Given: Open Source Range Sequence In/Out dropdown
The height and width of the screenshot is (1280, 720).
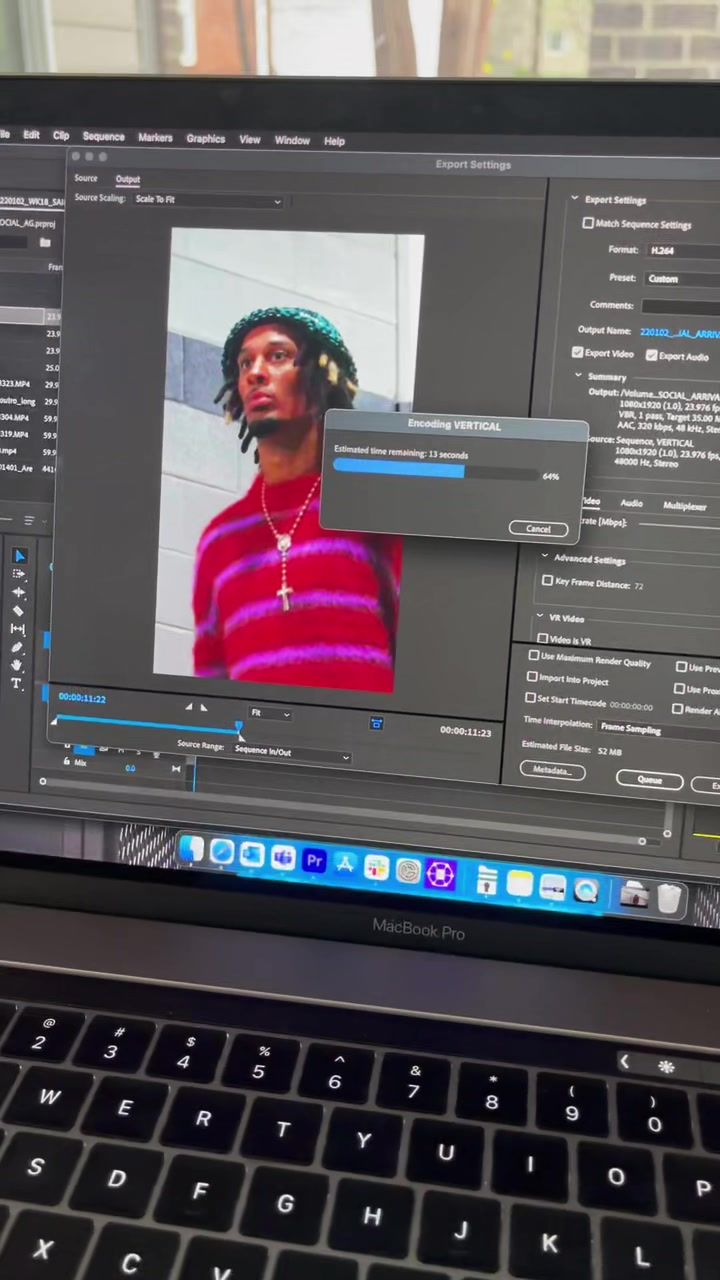Looking at the screenshot, I should coord(291,753).
